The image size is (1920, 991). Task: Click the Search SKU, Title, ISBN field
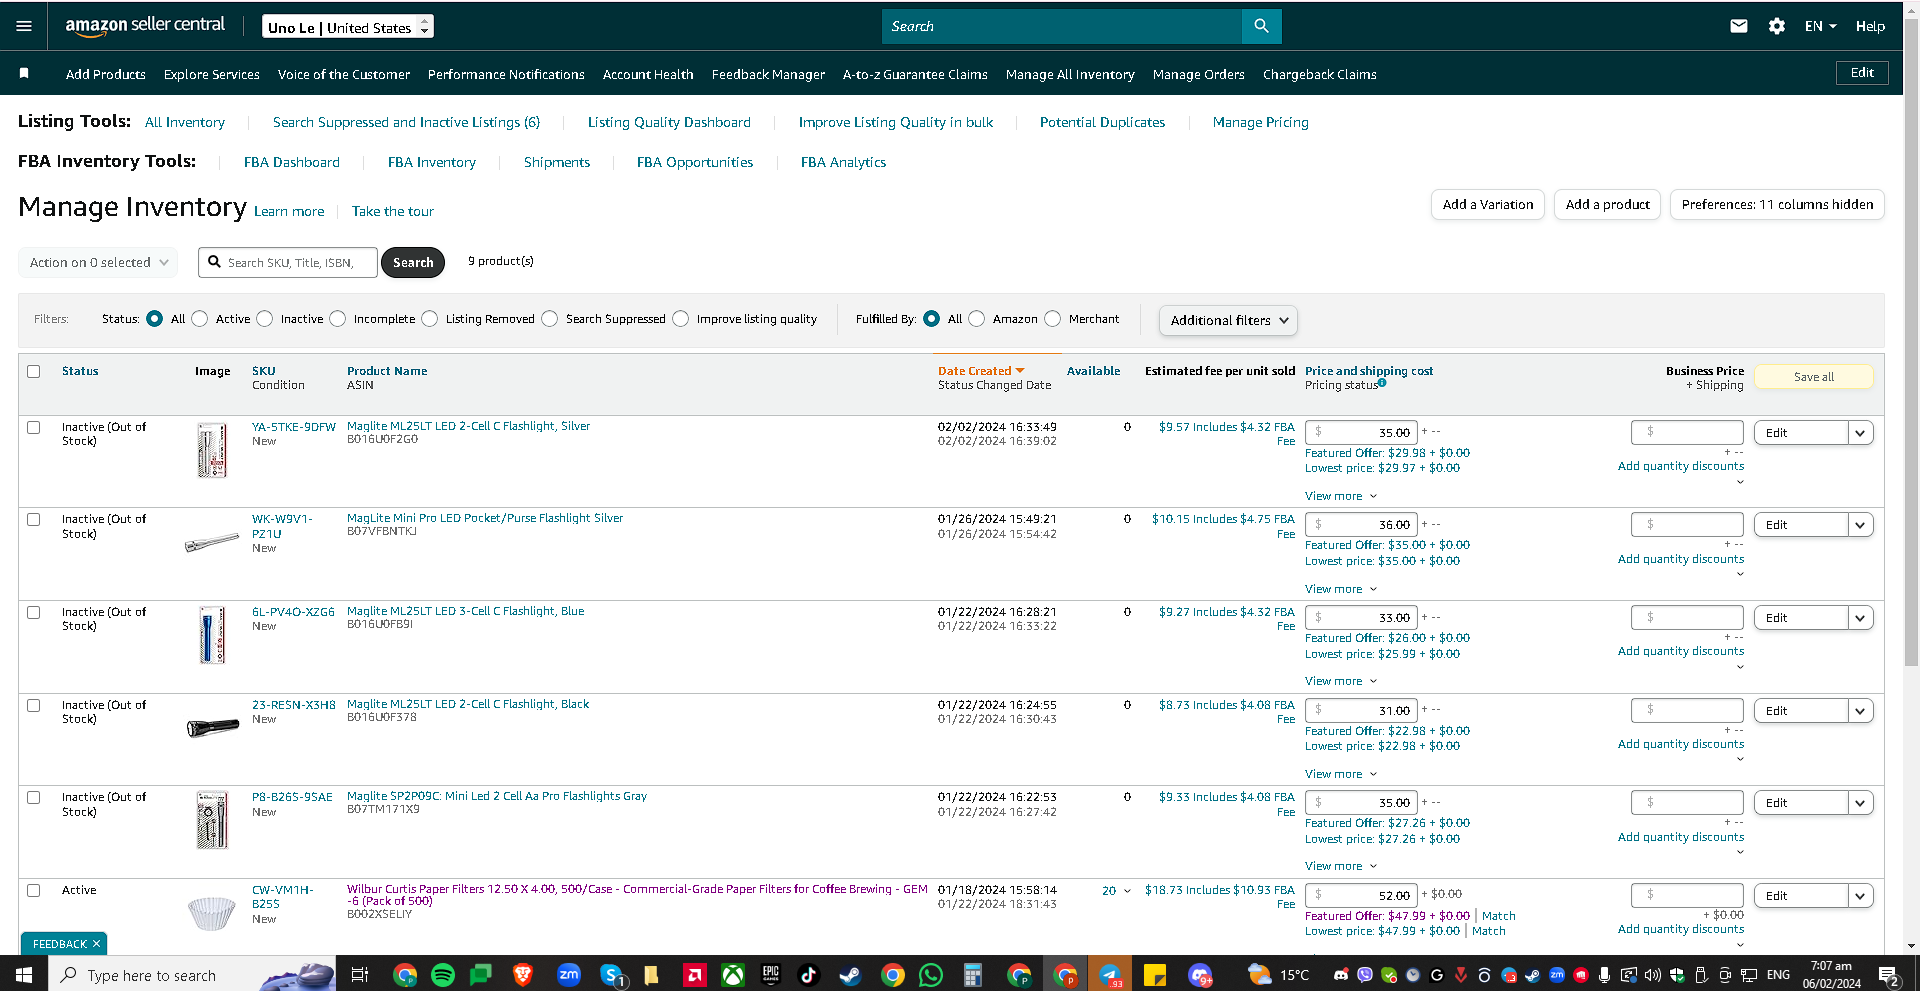288,262
